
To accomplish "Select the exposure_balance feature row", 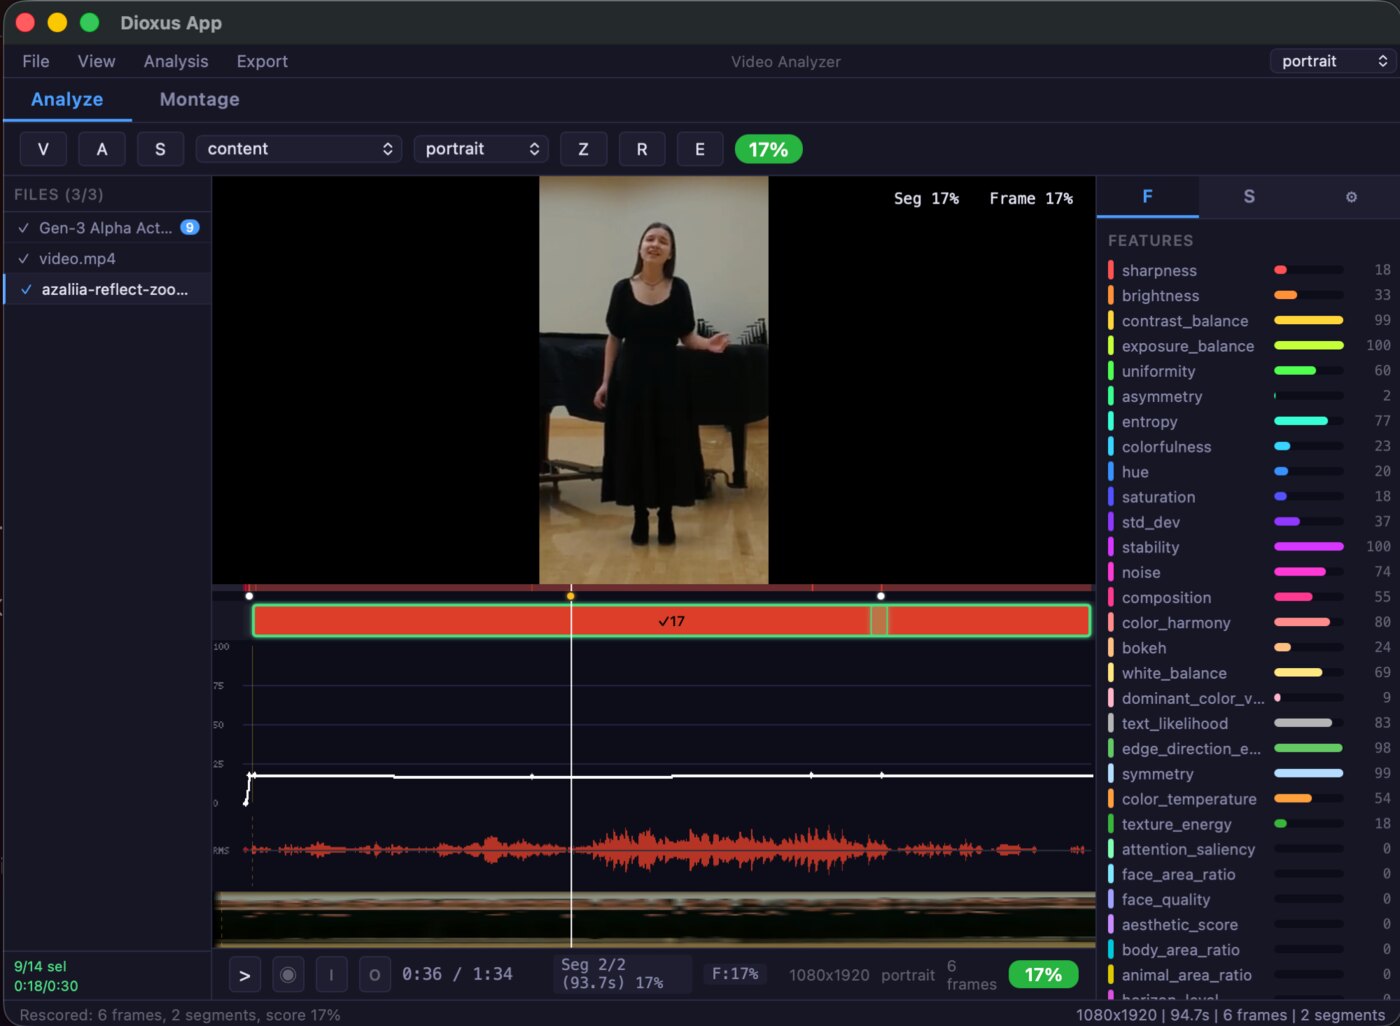I will [1249, 346].
